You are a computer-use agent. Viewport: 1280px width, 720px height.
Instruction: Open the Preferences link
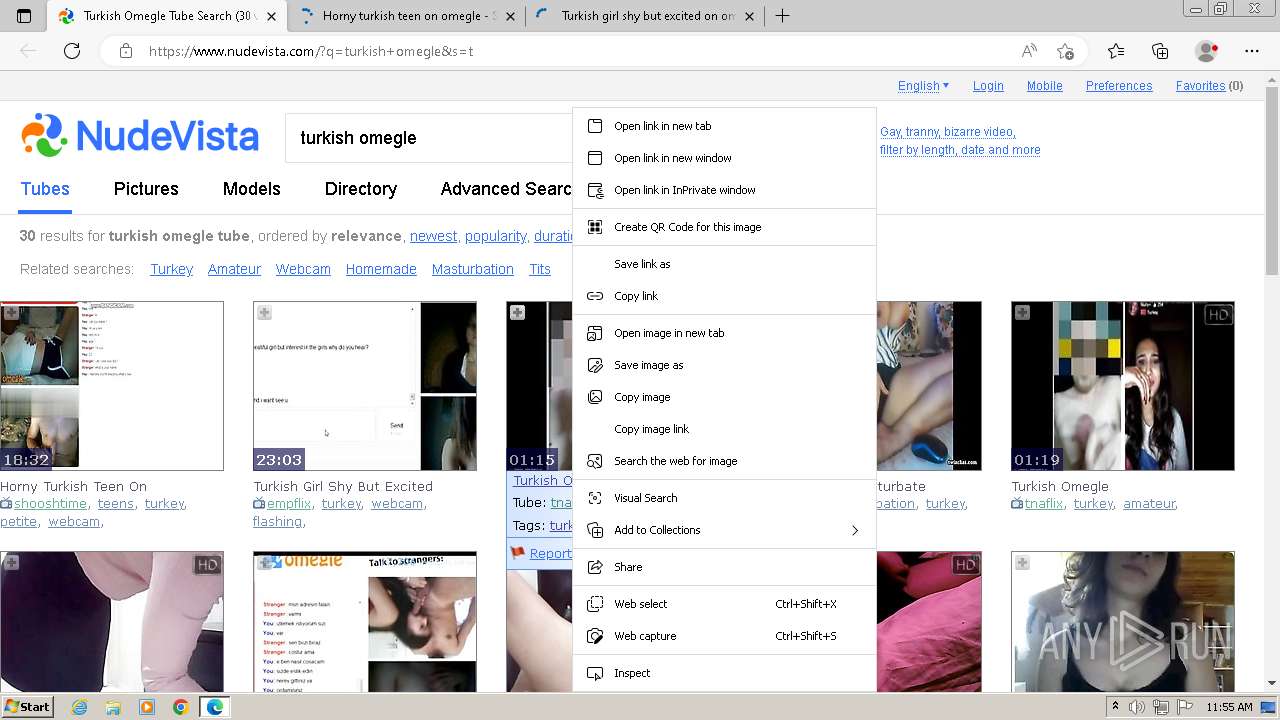click(1119, 86)
